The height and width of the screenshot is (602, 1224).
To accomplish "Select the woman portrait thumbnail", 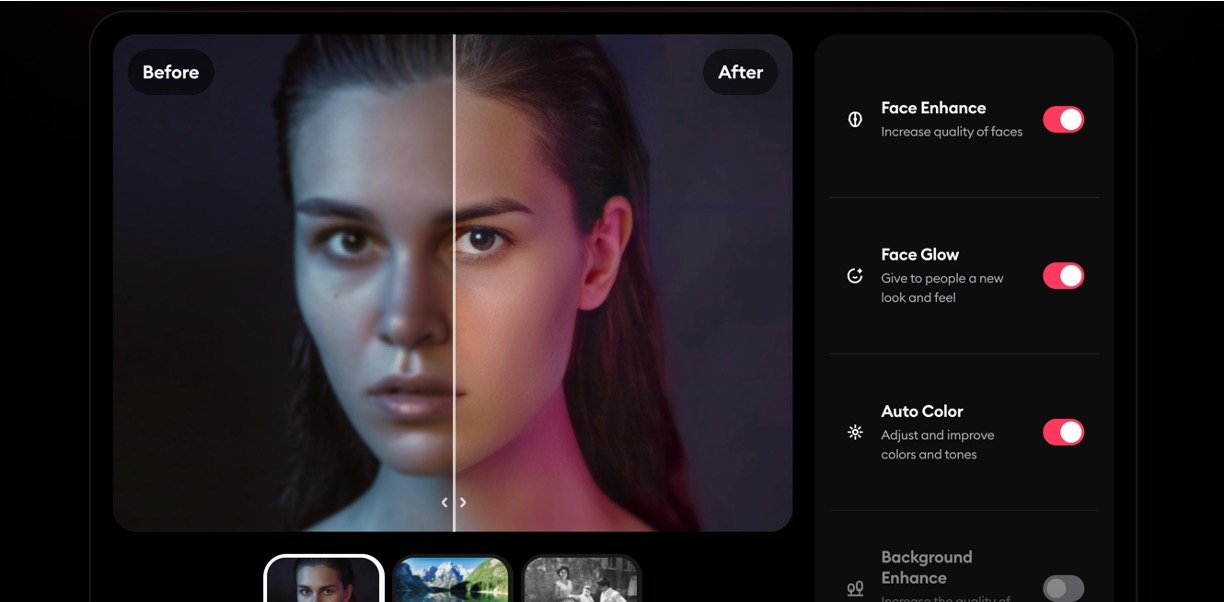I will [x=324, y=580].
